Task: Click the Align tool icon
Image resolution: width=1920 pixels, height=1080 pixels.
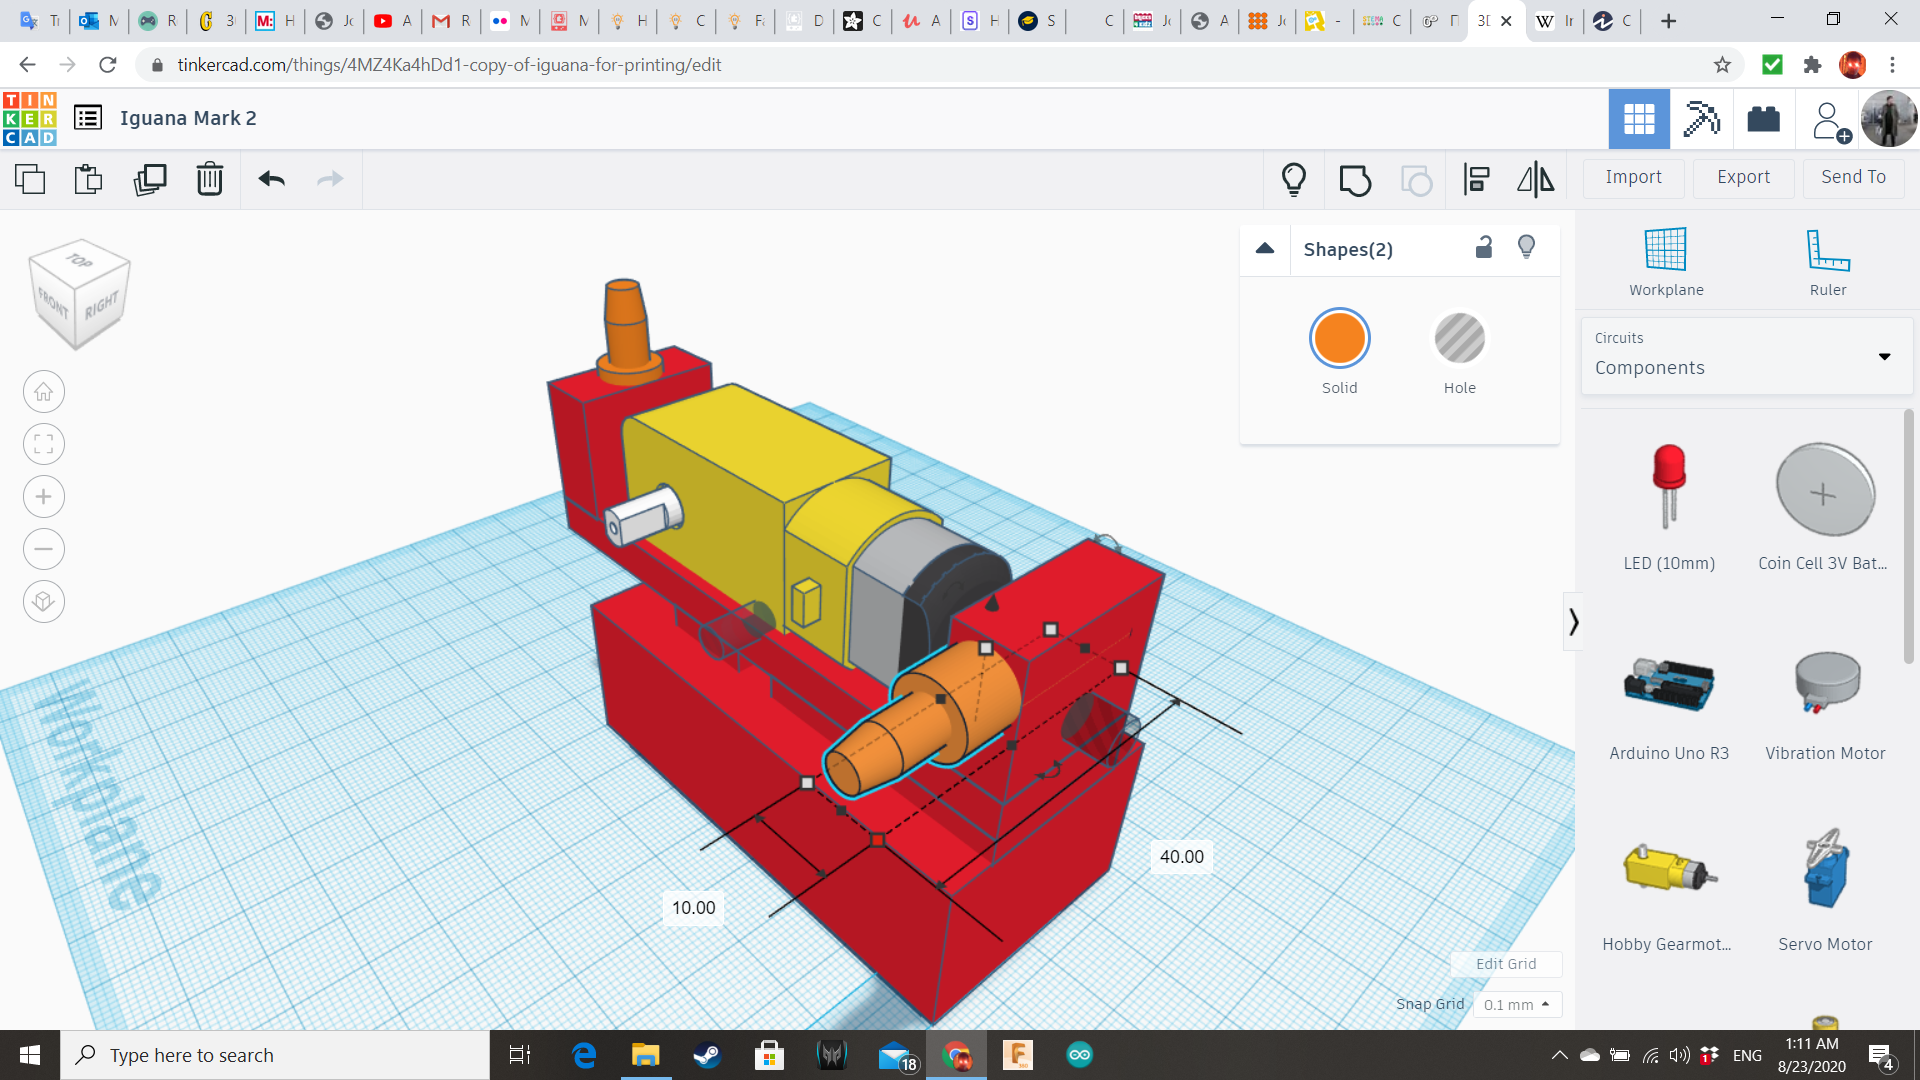Action: click(x=1476, y=179)
